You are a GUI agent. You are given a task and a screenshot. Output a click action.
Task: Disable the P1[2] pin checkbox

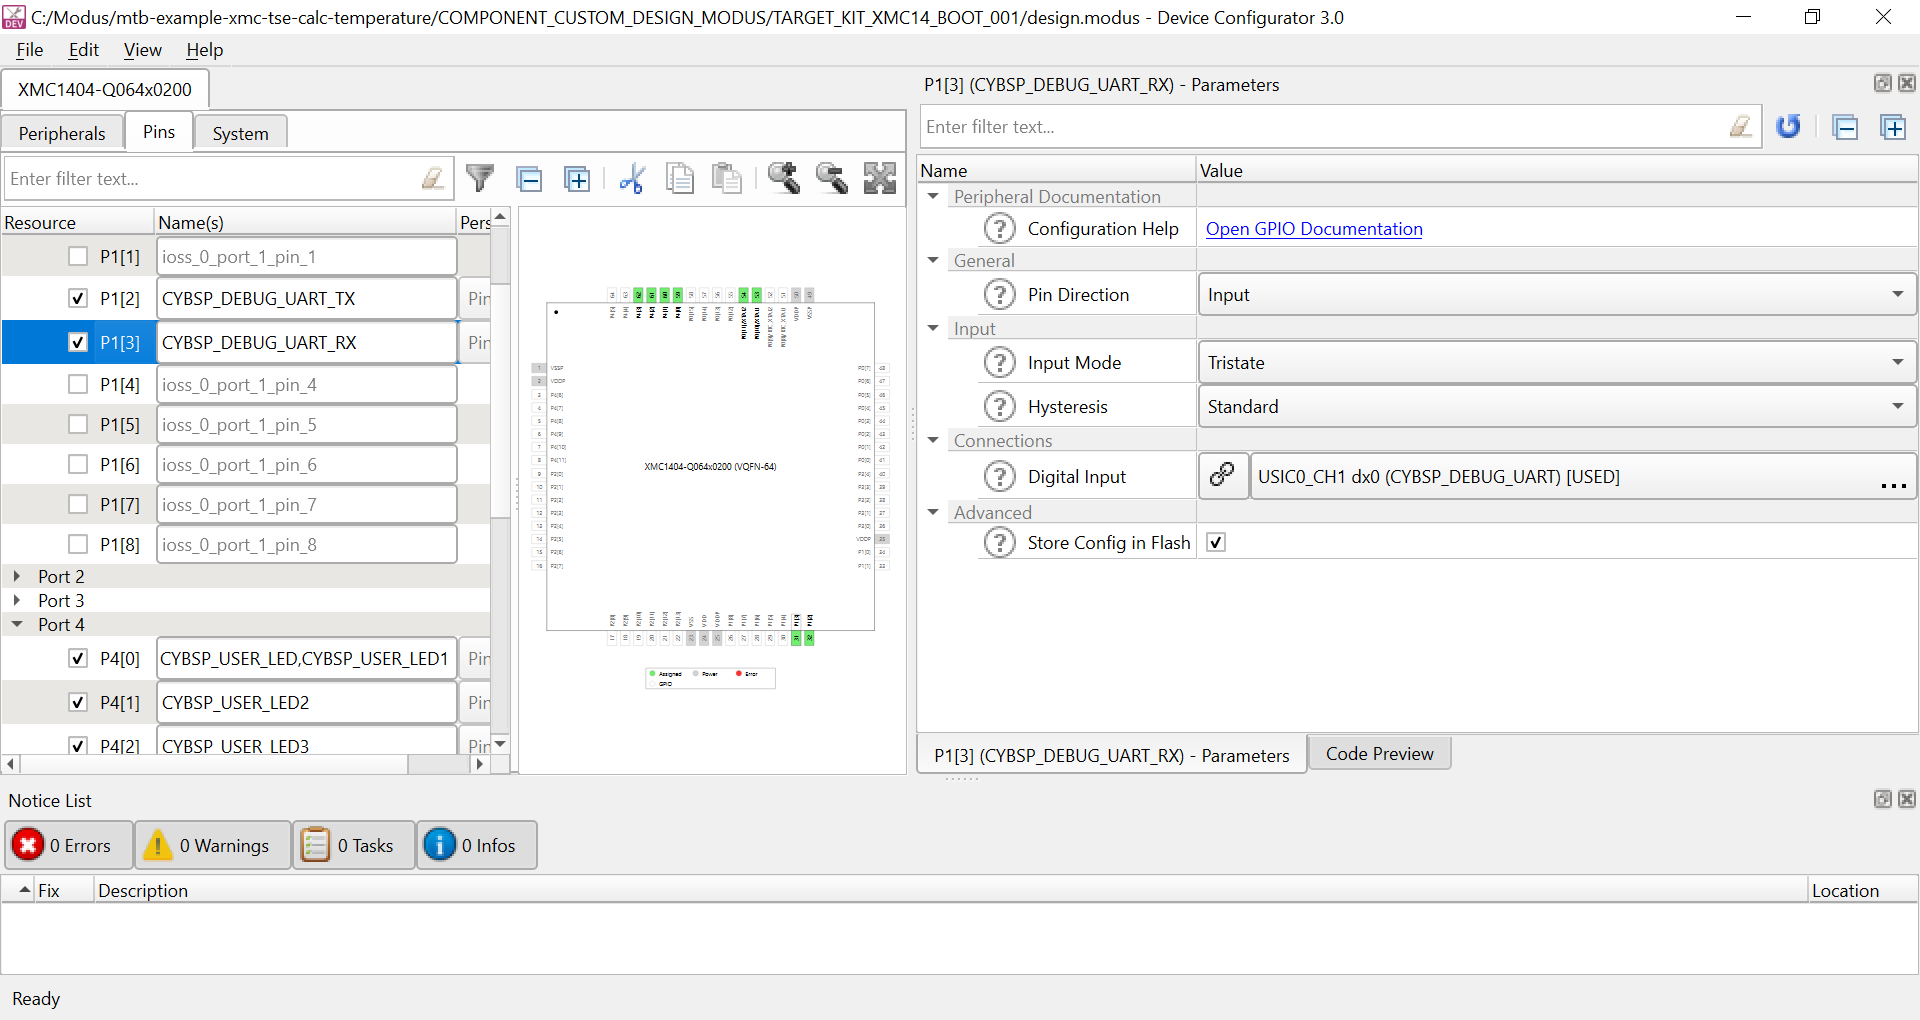[78, 298]
